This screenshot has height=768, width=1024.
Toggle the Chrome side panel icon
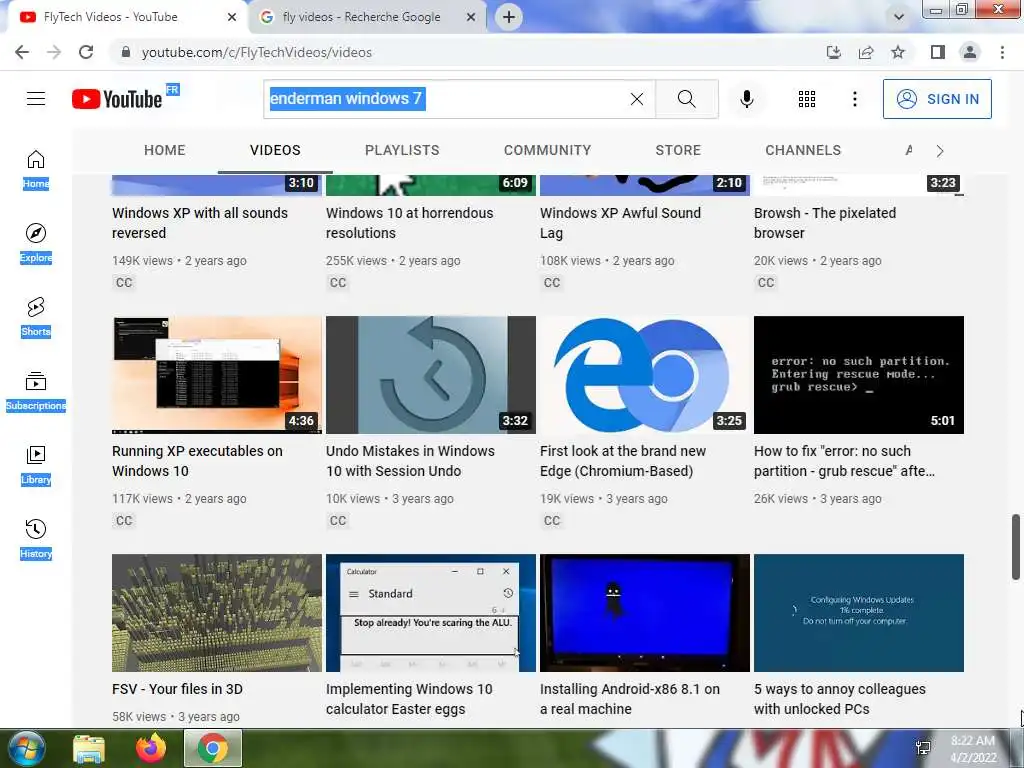(938, 52)
